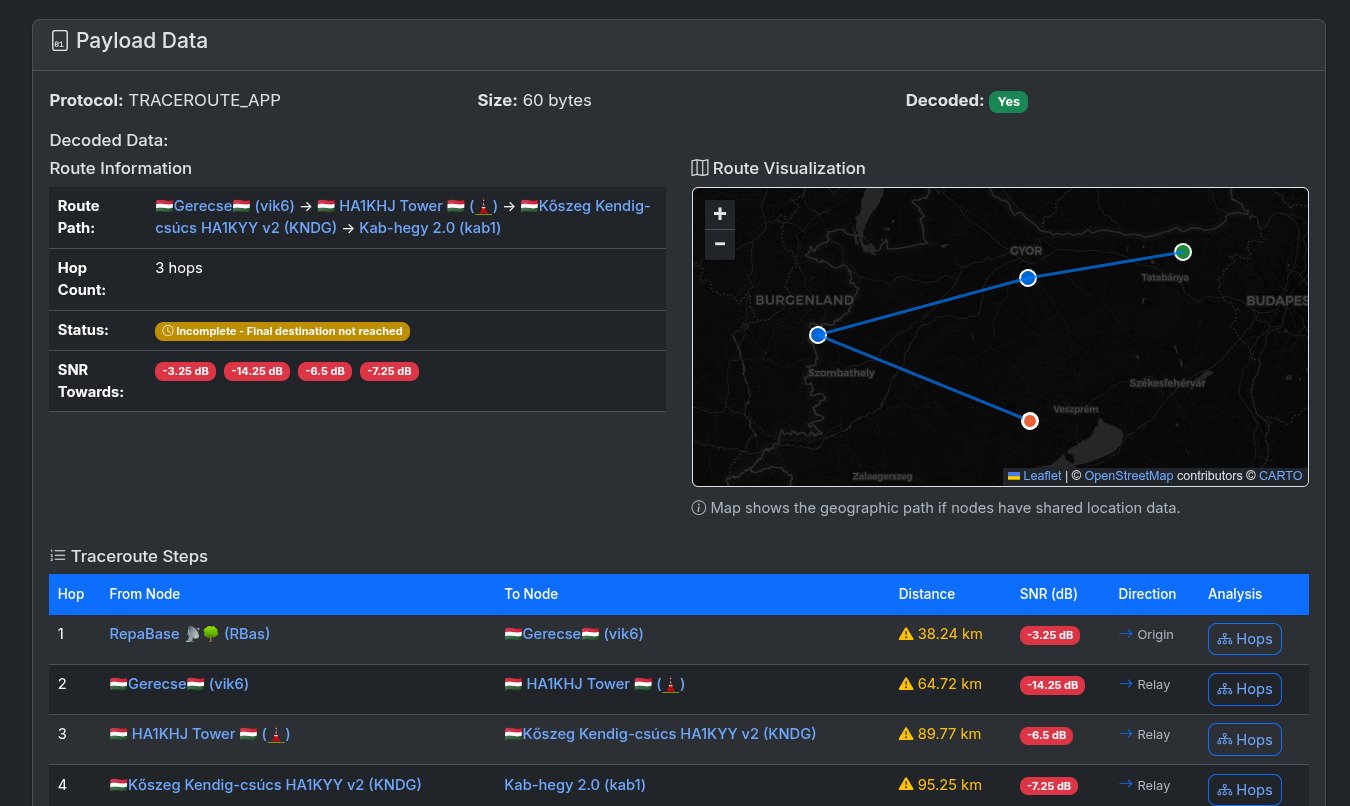Open Gerecse (vik6) link in Route Path
The image size is (1350, 806).
(x=225, y=206)
